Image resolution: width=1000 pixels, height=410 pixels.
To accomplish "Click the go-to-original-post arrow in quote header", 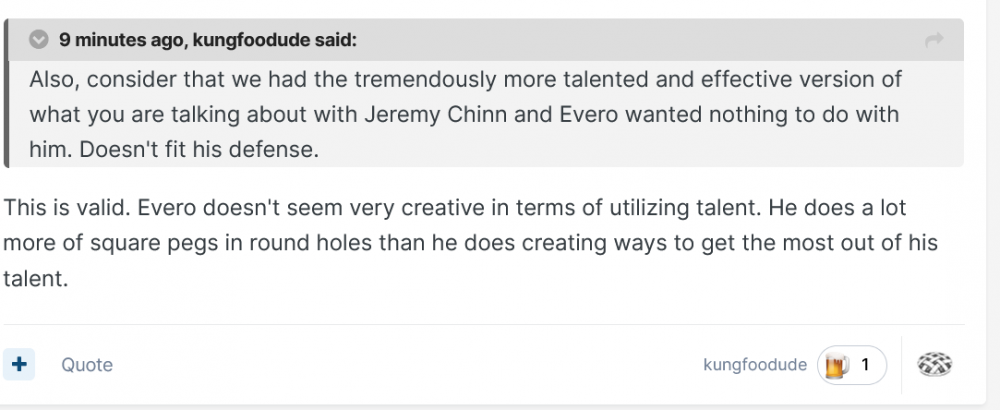I will point(935,40).
